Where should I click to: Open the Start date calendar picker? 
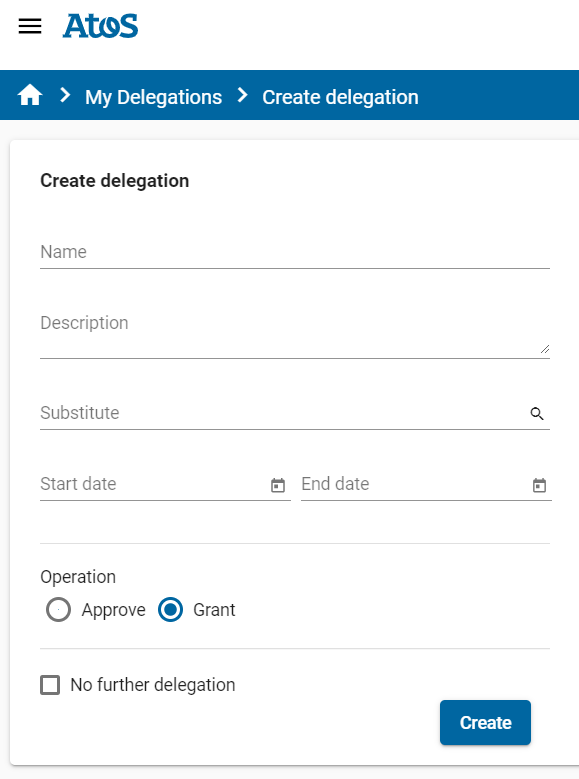click(278, 485)
